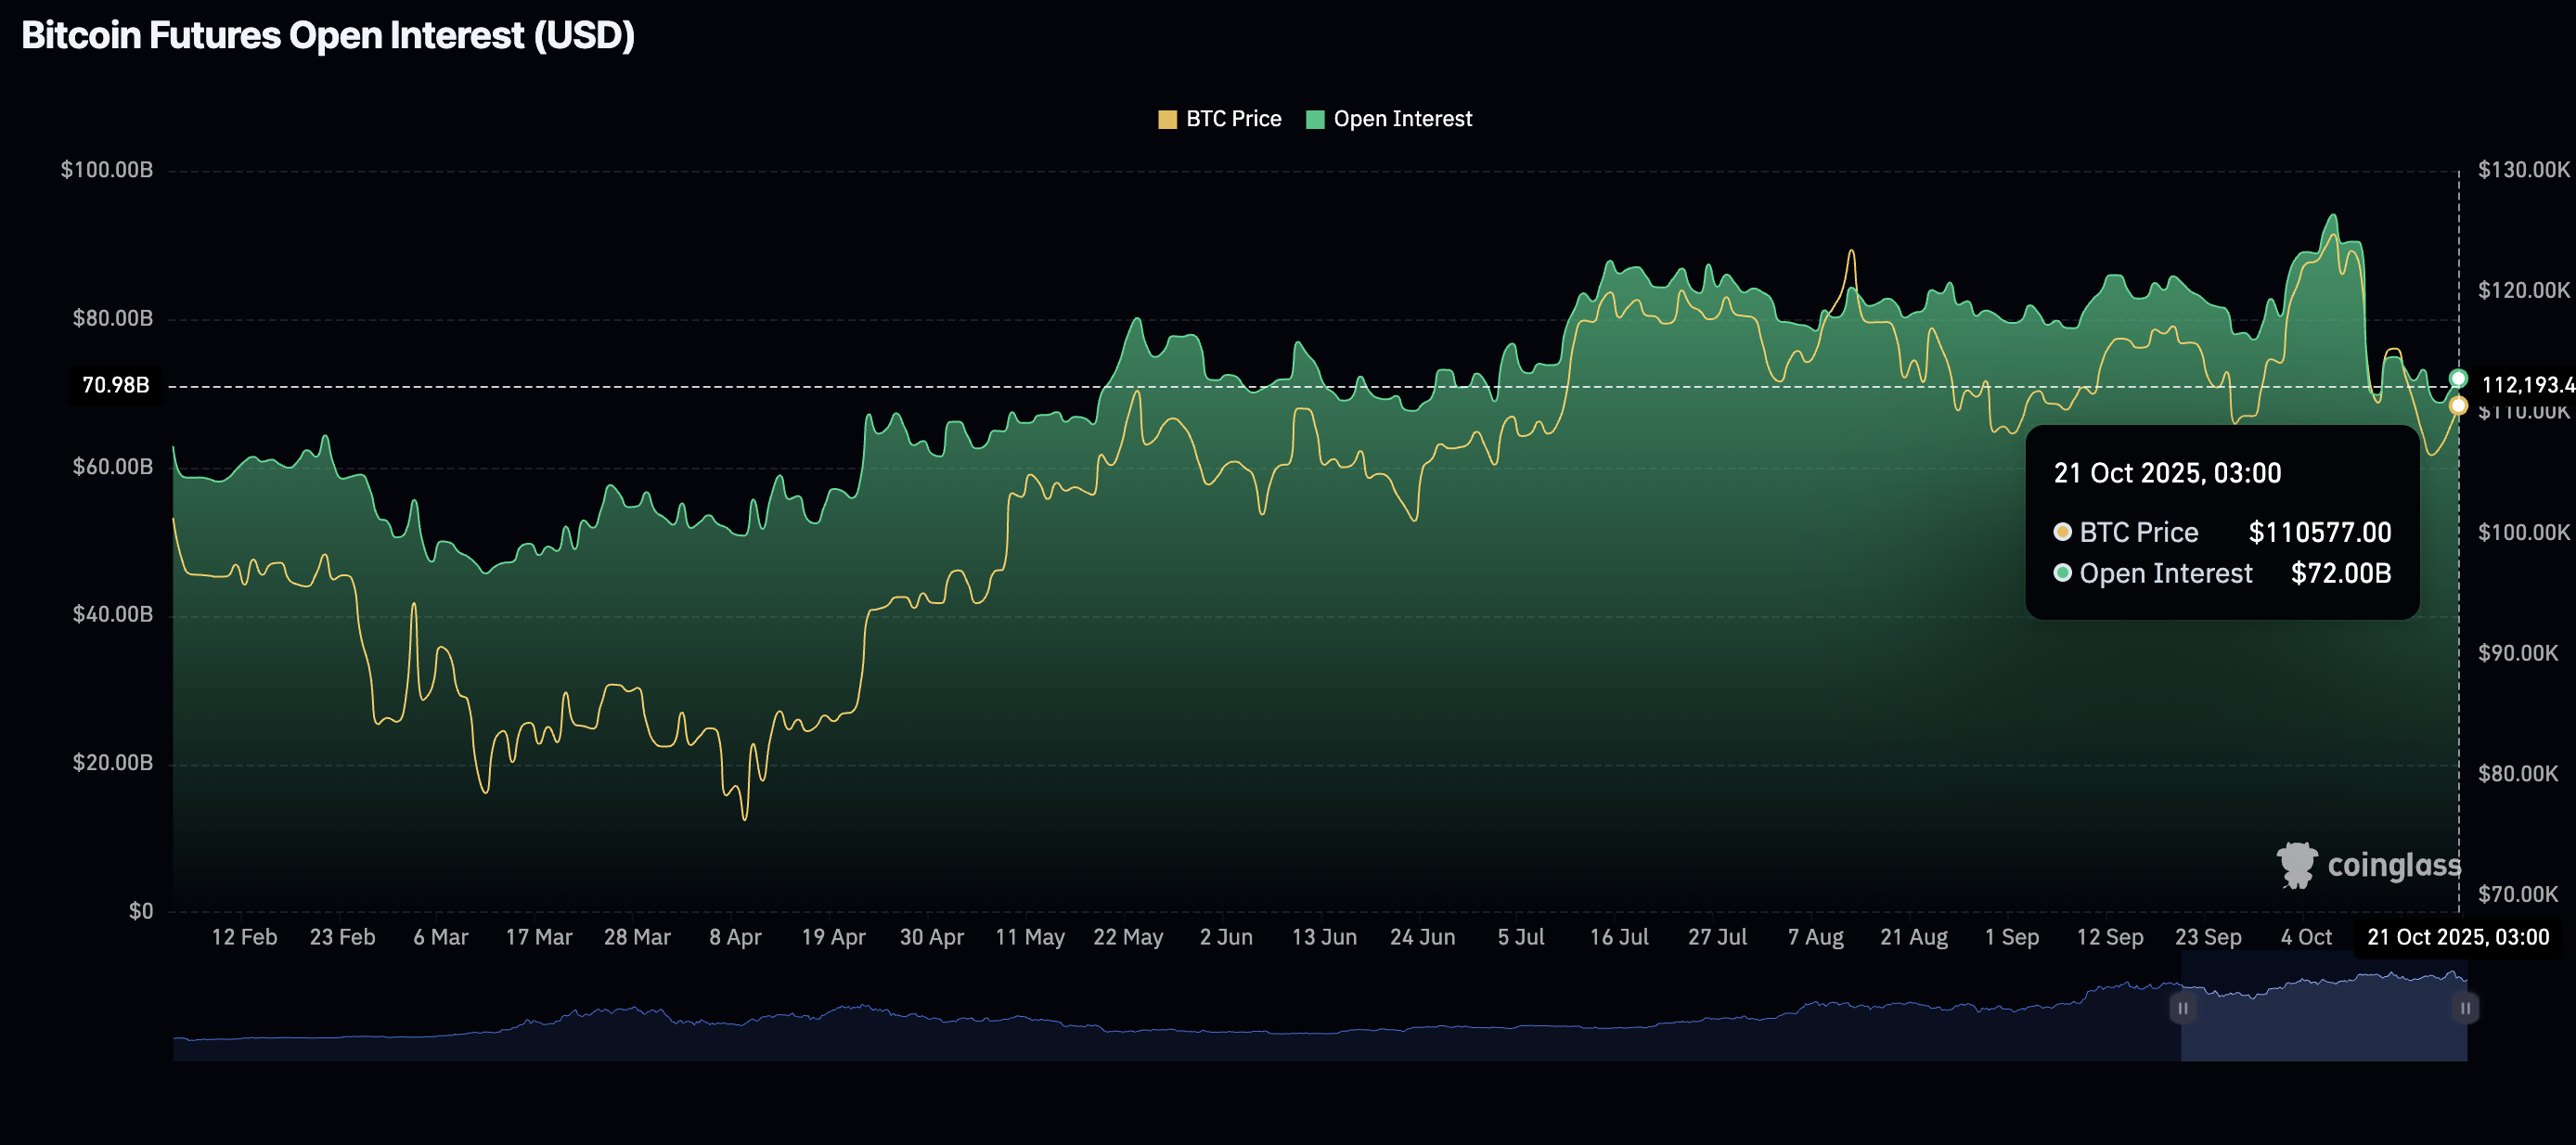Screen dimensions: 2576x1145
Task: Click the 70.98B crosshair value label
Action: pos(115,385)
